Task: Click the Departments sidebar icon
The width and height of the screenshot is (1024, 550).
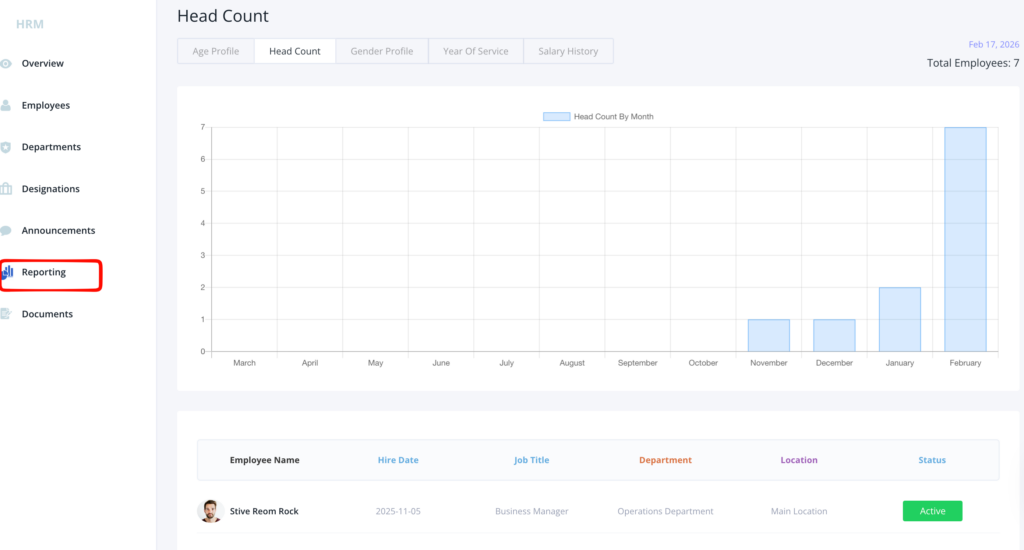Action: click(x=6, y=147)
